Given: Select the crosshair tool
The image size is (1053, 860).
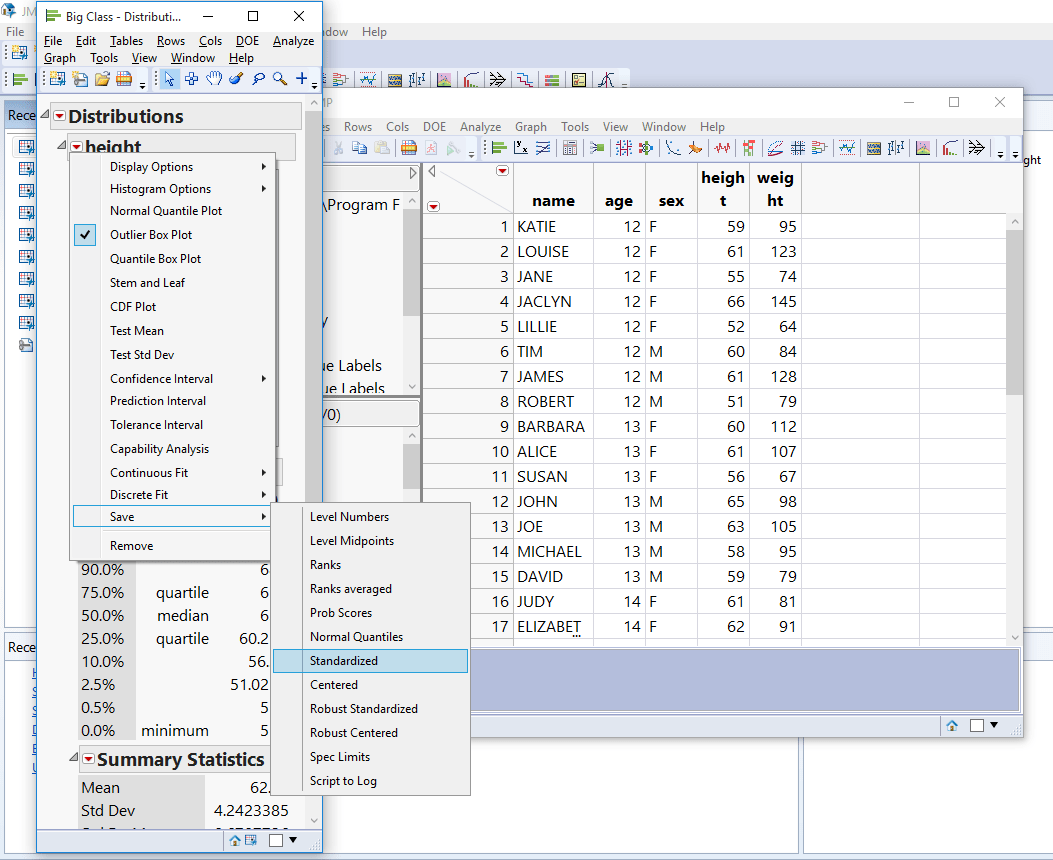Looking at the screenshot, I should tap(191, 79).
